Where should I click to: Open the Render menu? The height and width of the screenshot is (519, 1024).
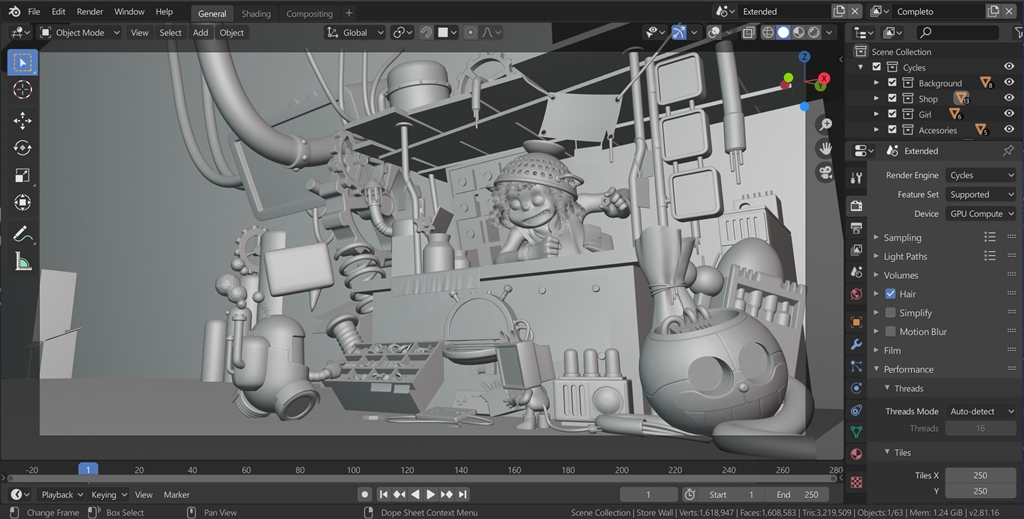pos(90,12)
